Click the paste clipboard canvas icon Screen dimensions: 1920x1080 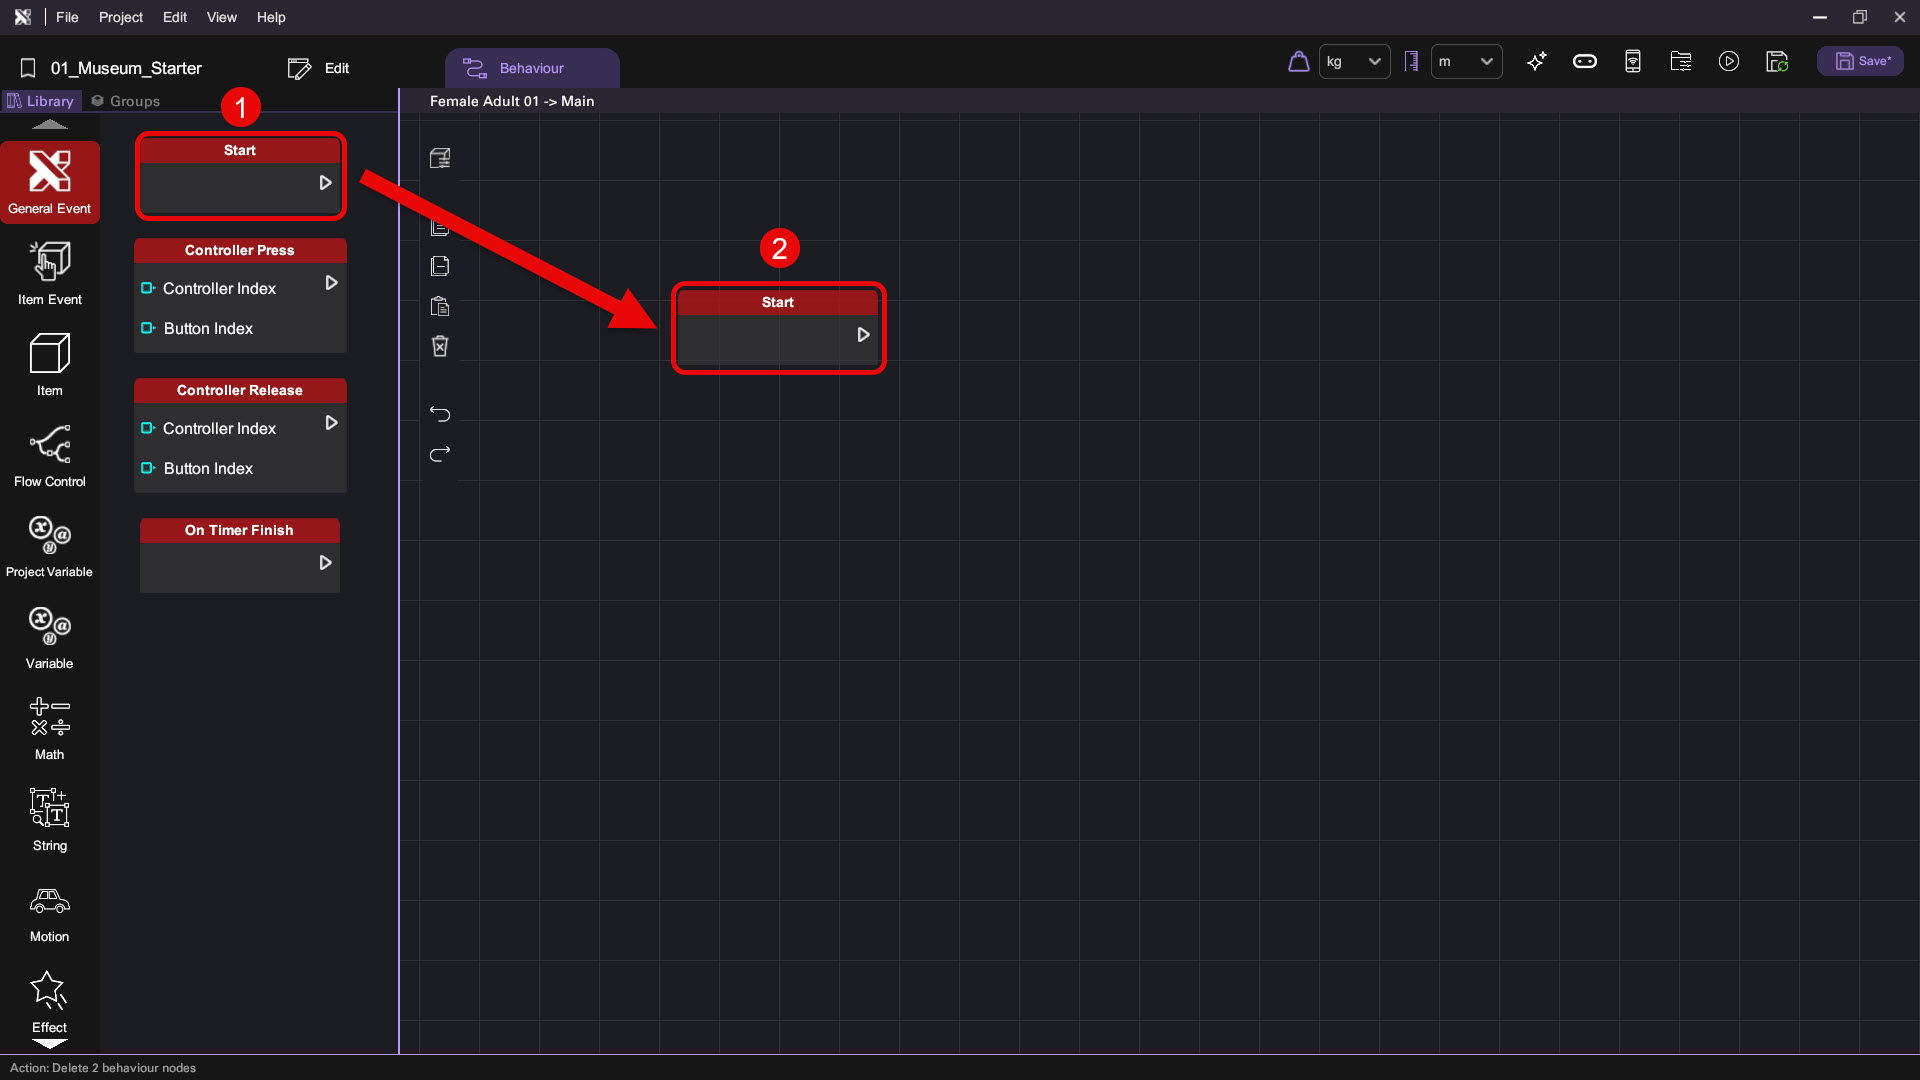440,306
